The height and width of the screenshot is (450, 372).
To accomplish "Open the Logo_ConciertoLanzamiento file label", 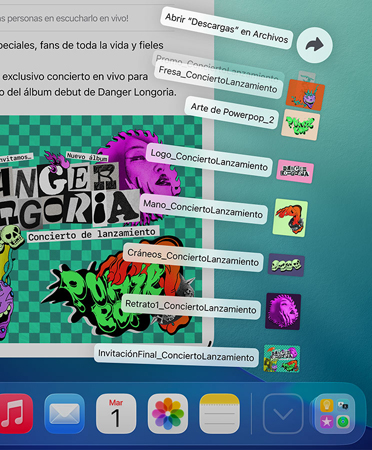I will pos(209,160).
